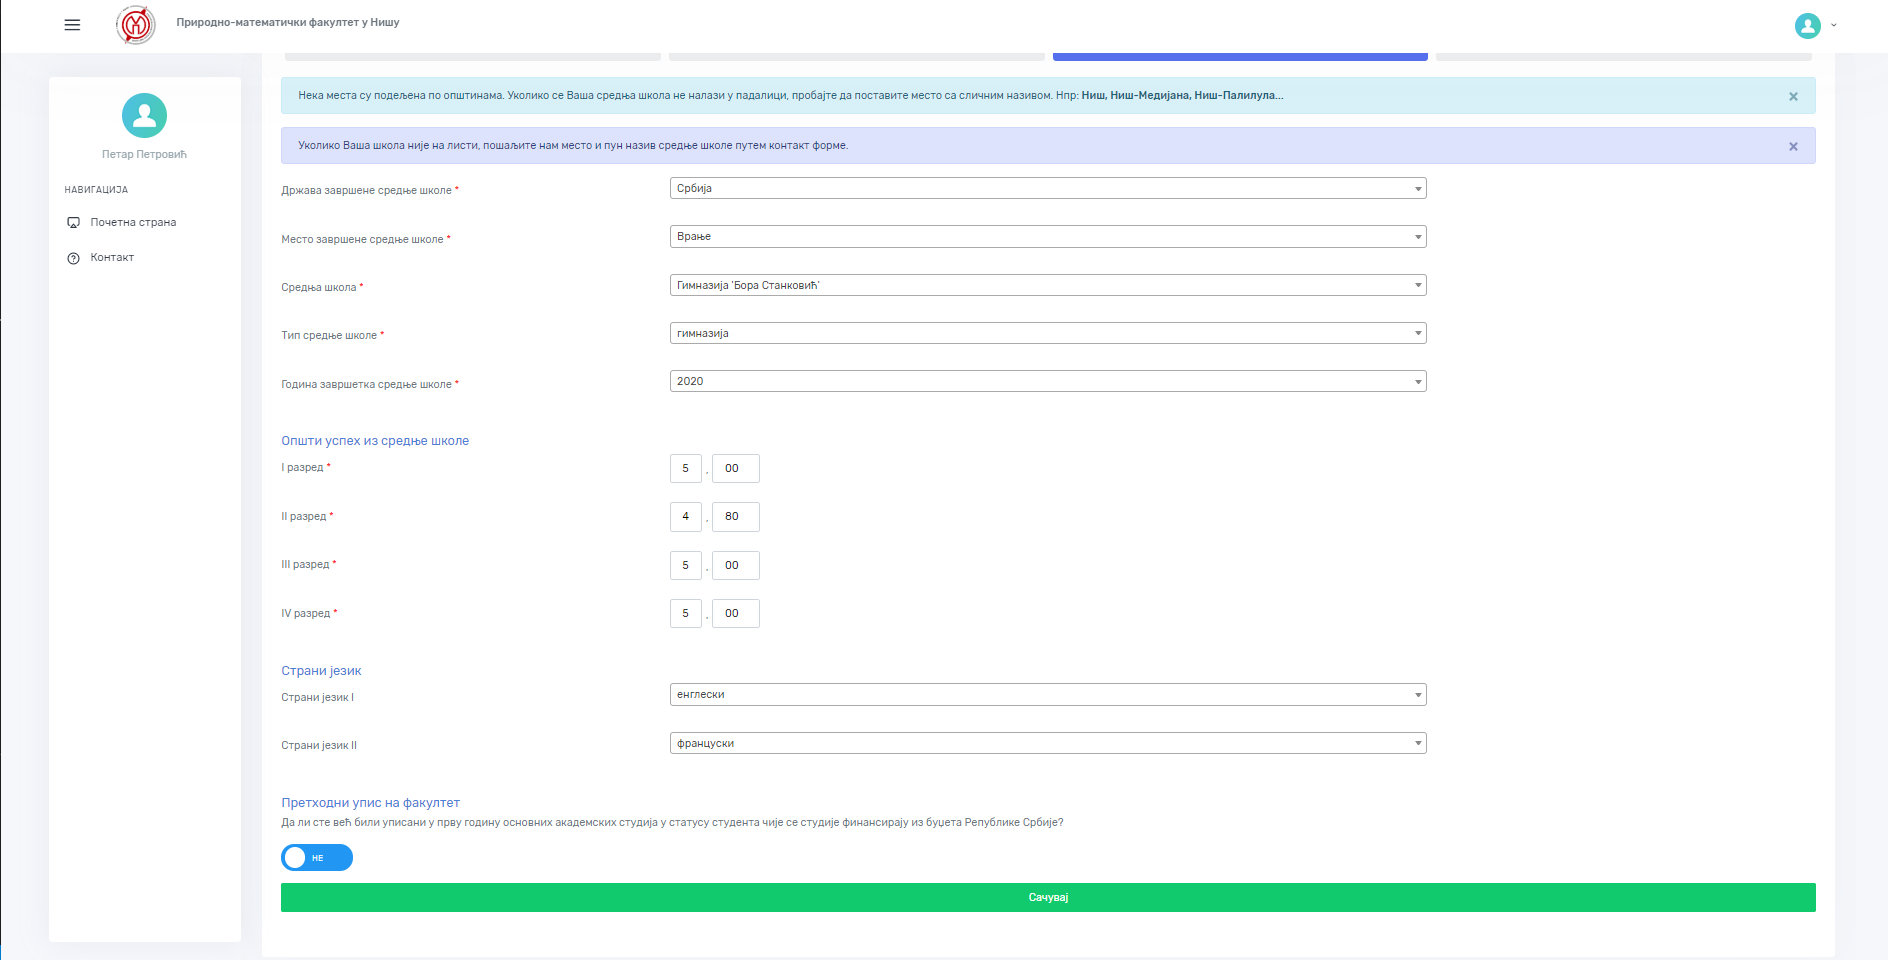1888x960 pixels.
Task: Toggle the previous enrollment НЕ switch
Action: pos(317,858)
